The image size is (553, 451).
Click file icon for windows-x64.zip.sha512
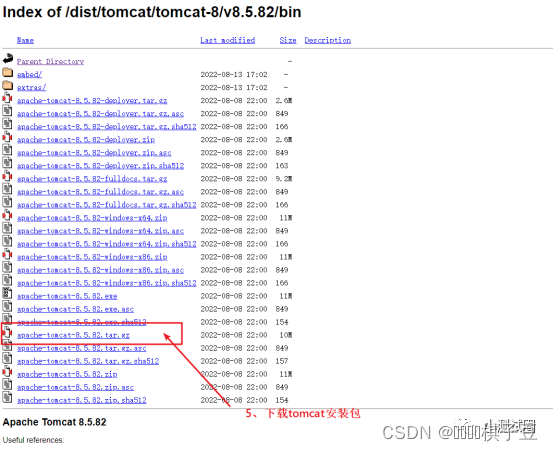[x=7, y=242]
